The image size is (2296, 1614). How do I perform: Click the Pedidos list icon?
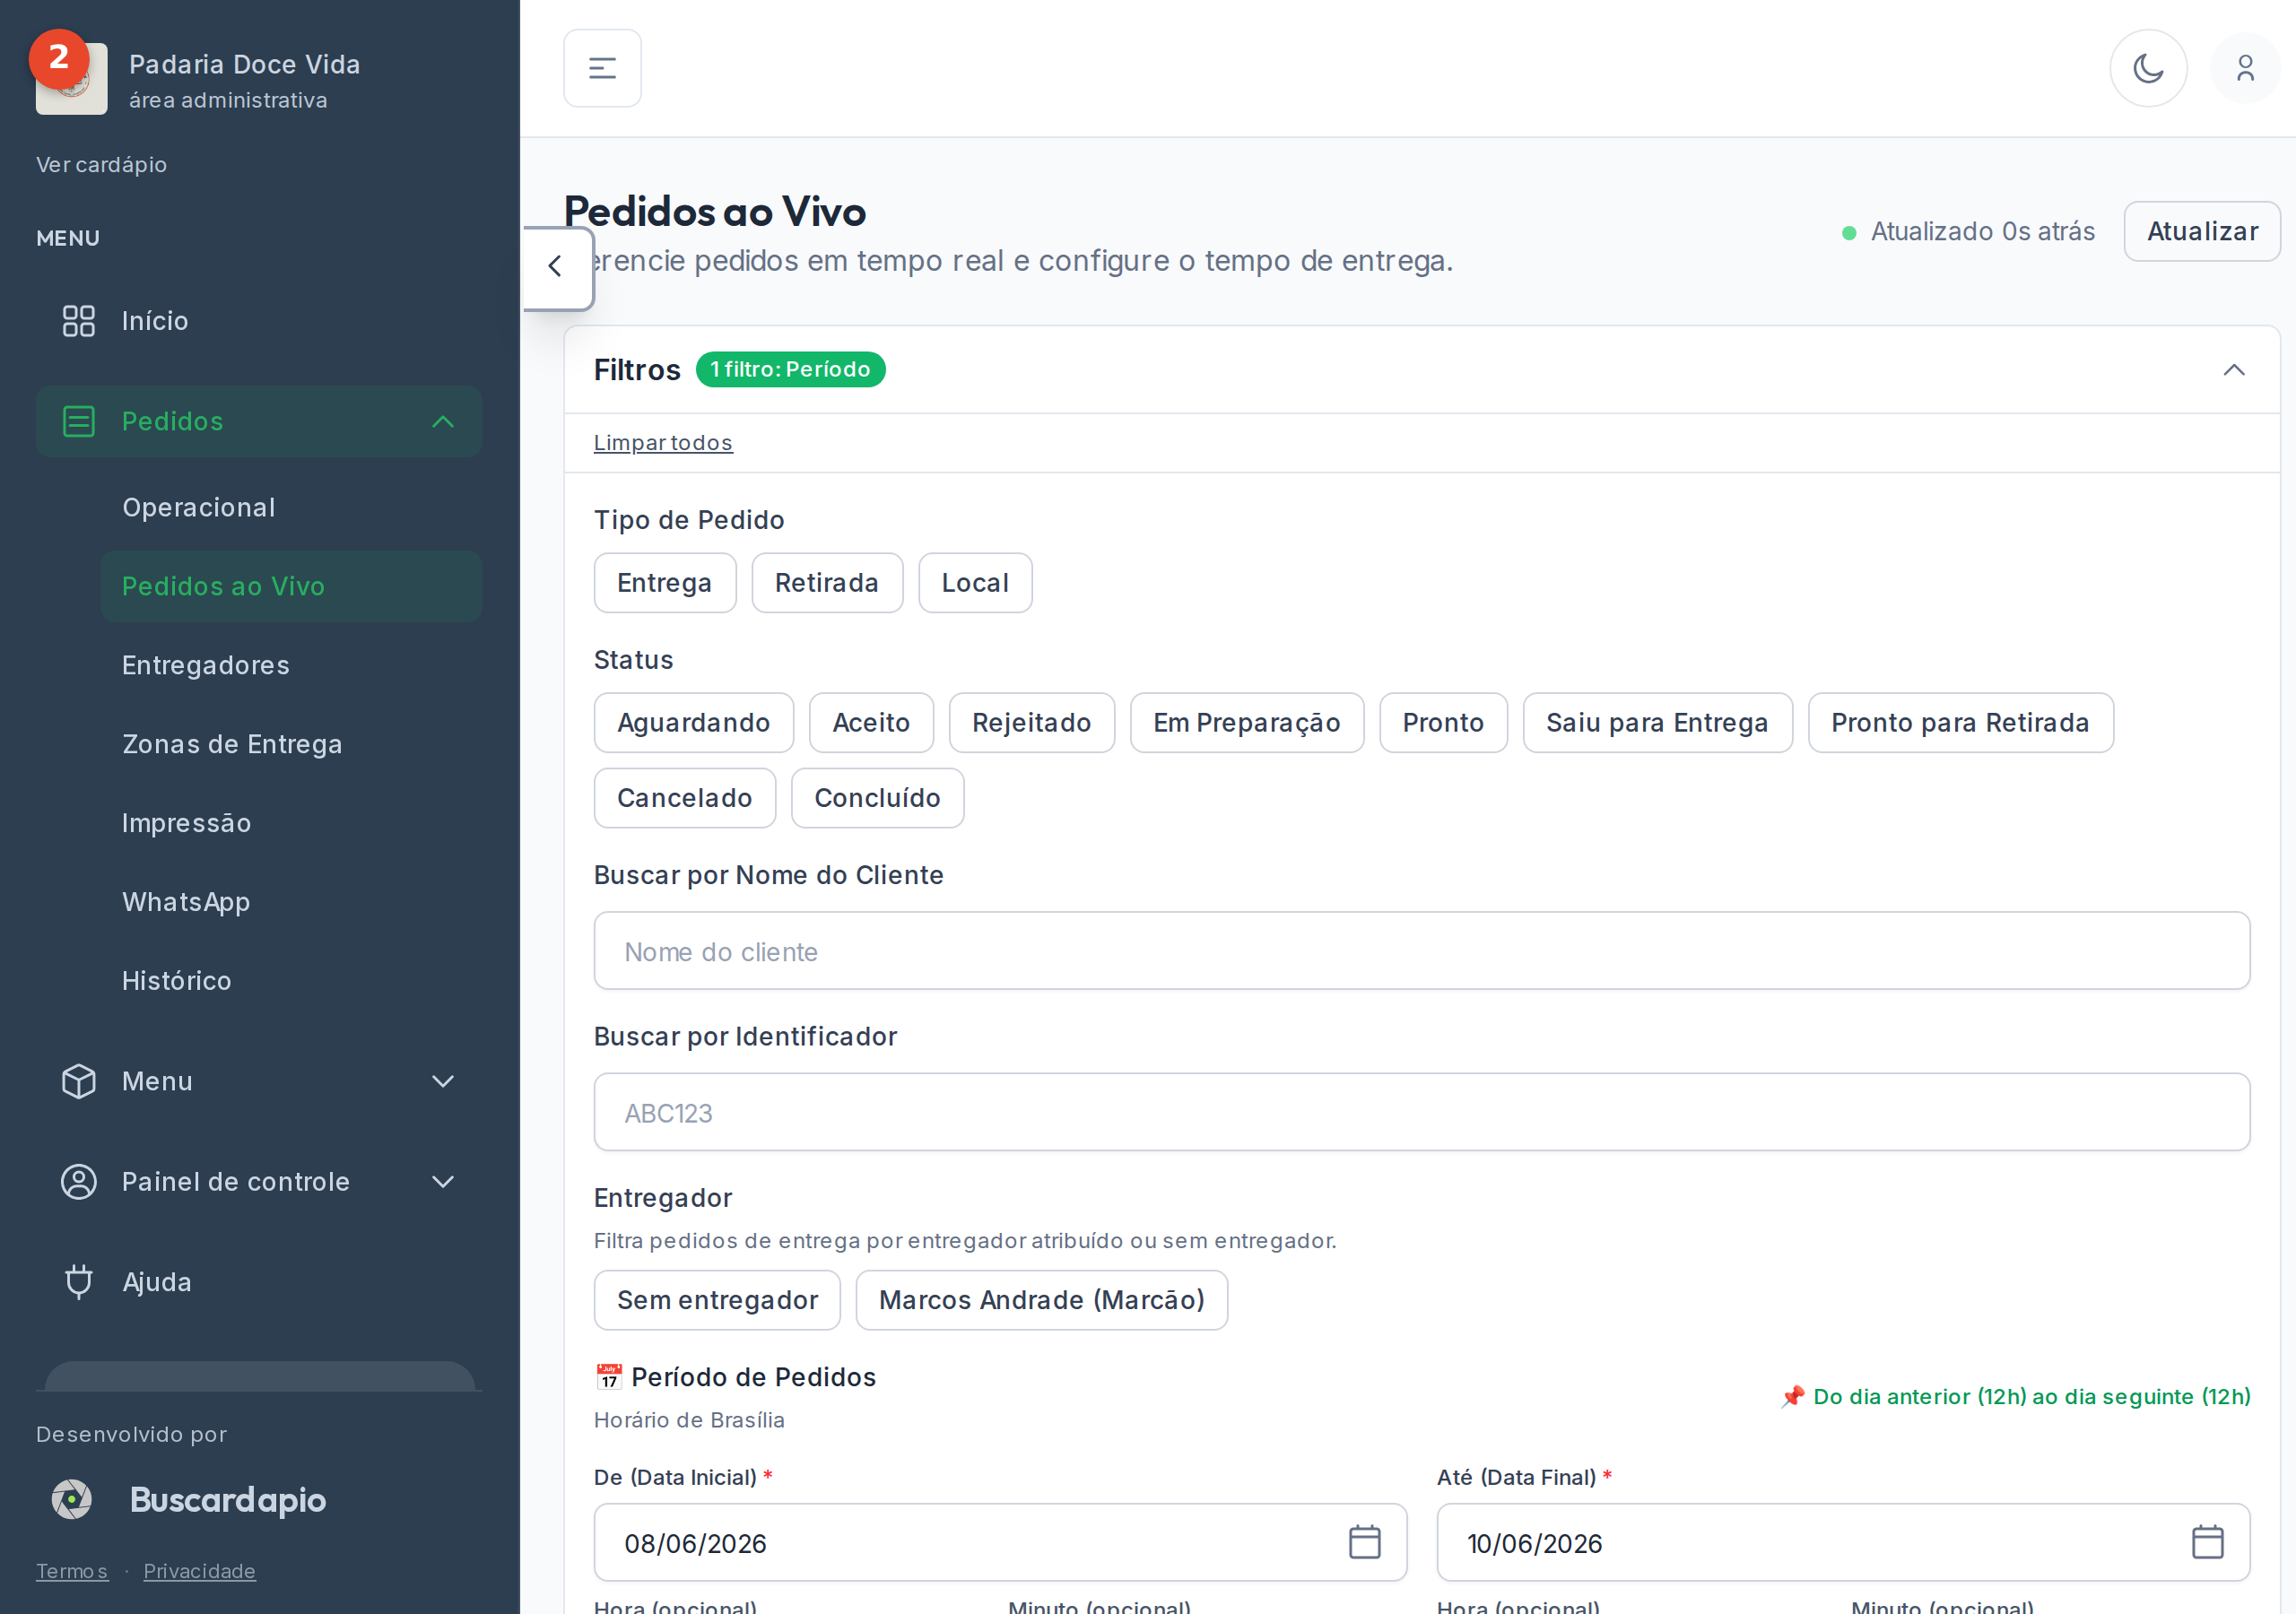(78, 421)
